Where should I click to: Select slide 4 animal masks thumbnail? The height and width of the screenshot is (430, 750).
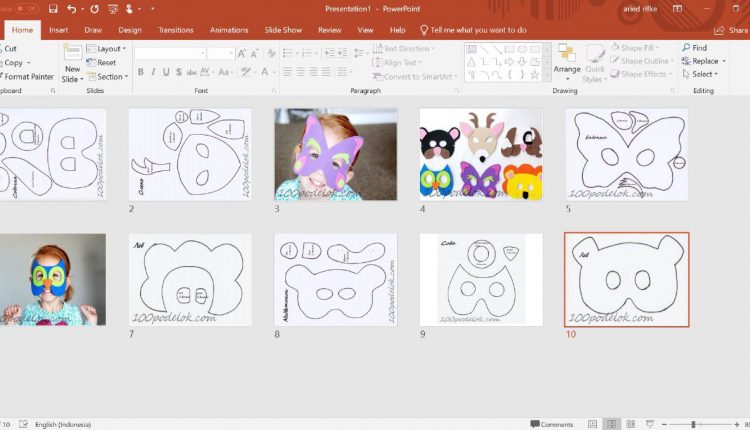[x=481, y=154]
